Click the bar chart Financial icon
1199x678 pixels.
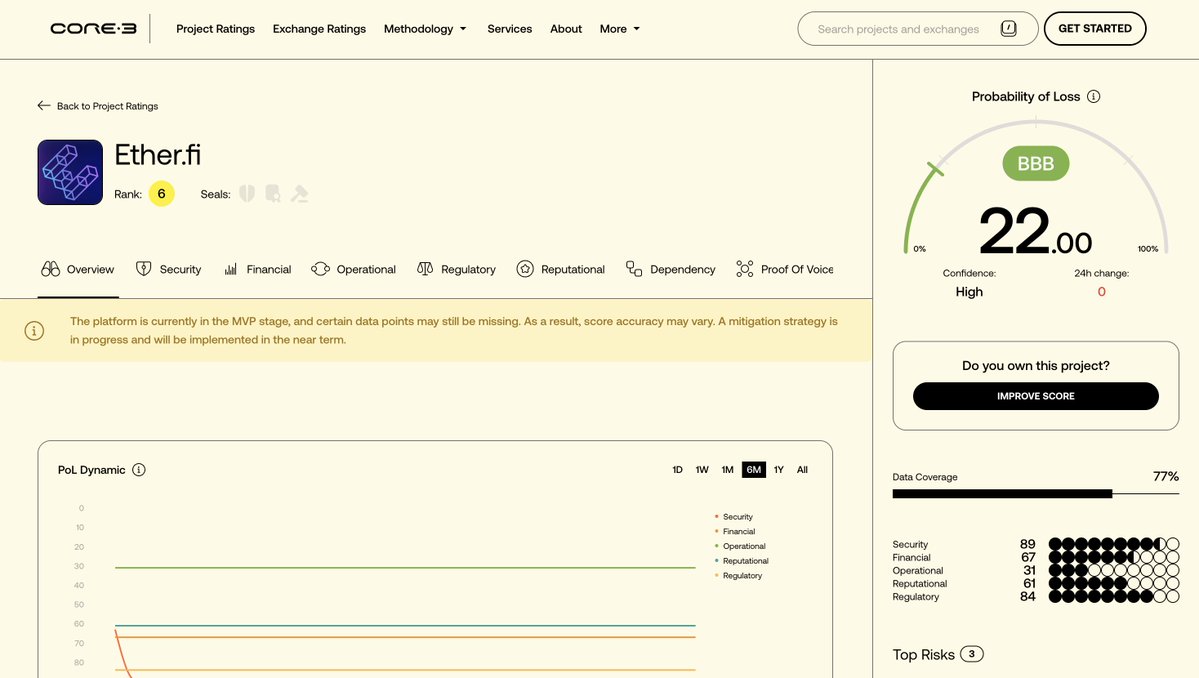pyautogui.click(x=230, y=269)
